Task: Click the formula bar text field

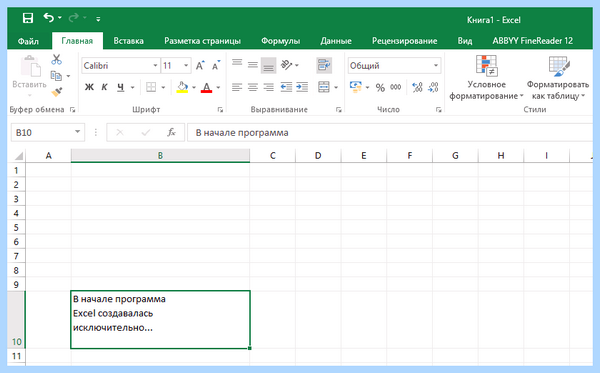Action: point(390,133)
